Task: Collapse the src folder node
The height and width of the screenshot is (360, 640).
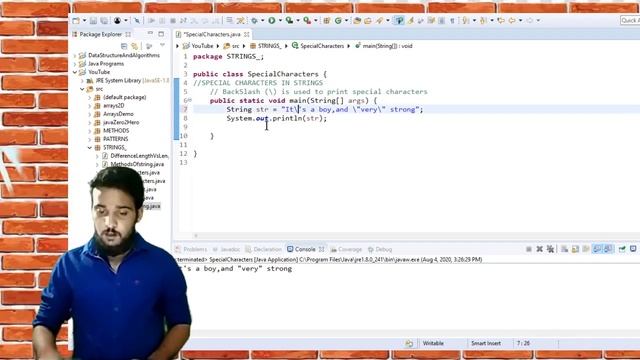Action: [82, 89]
